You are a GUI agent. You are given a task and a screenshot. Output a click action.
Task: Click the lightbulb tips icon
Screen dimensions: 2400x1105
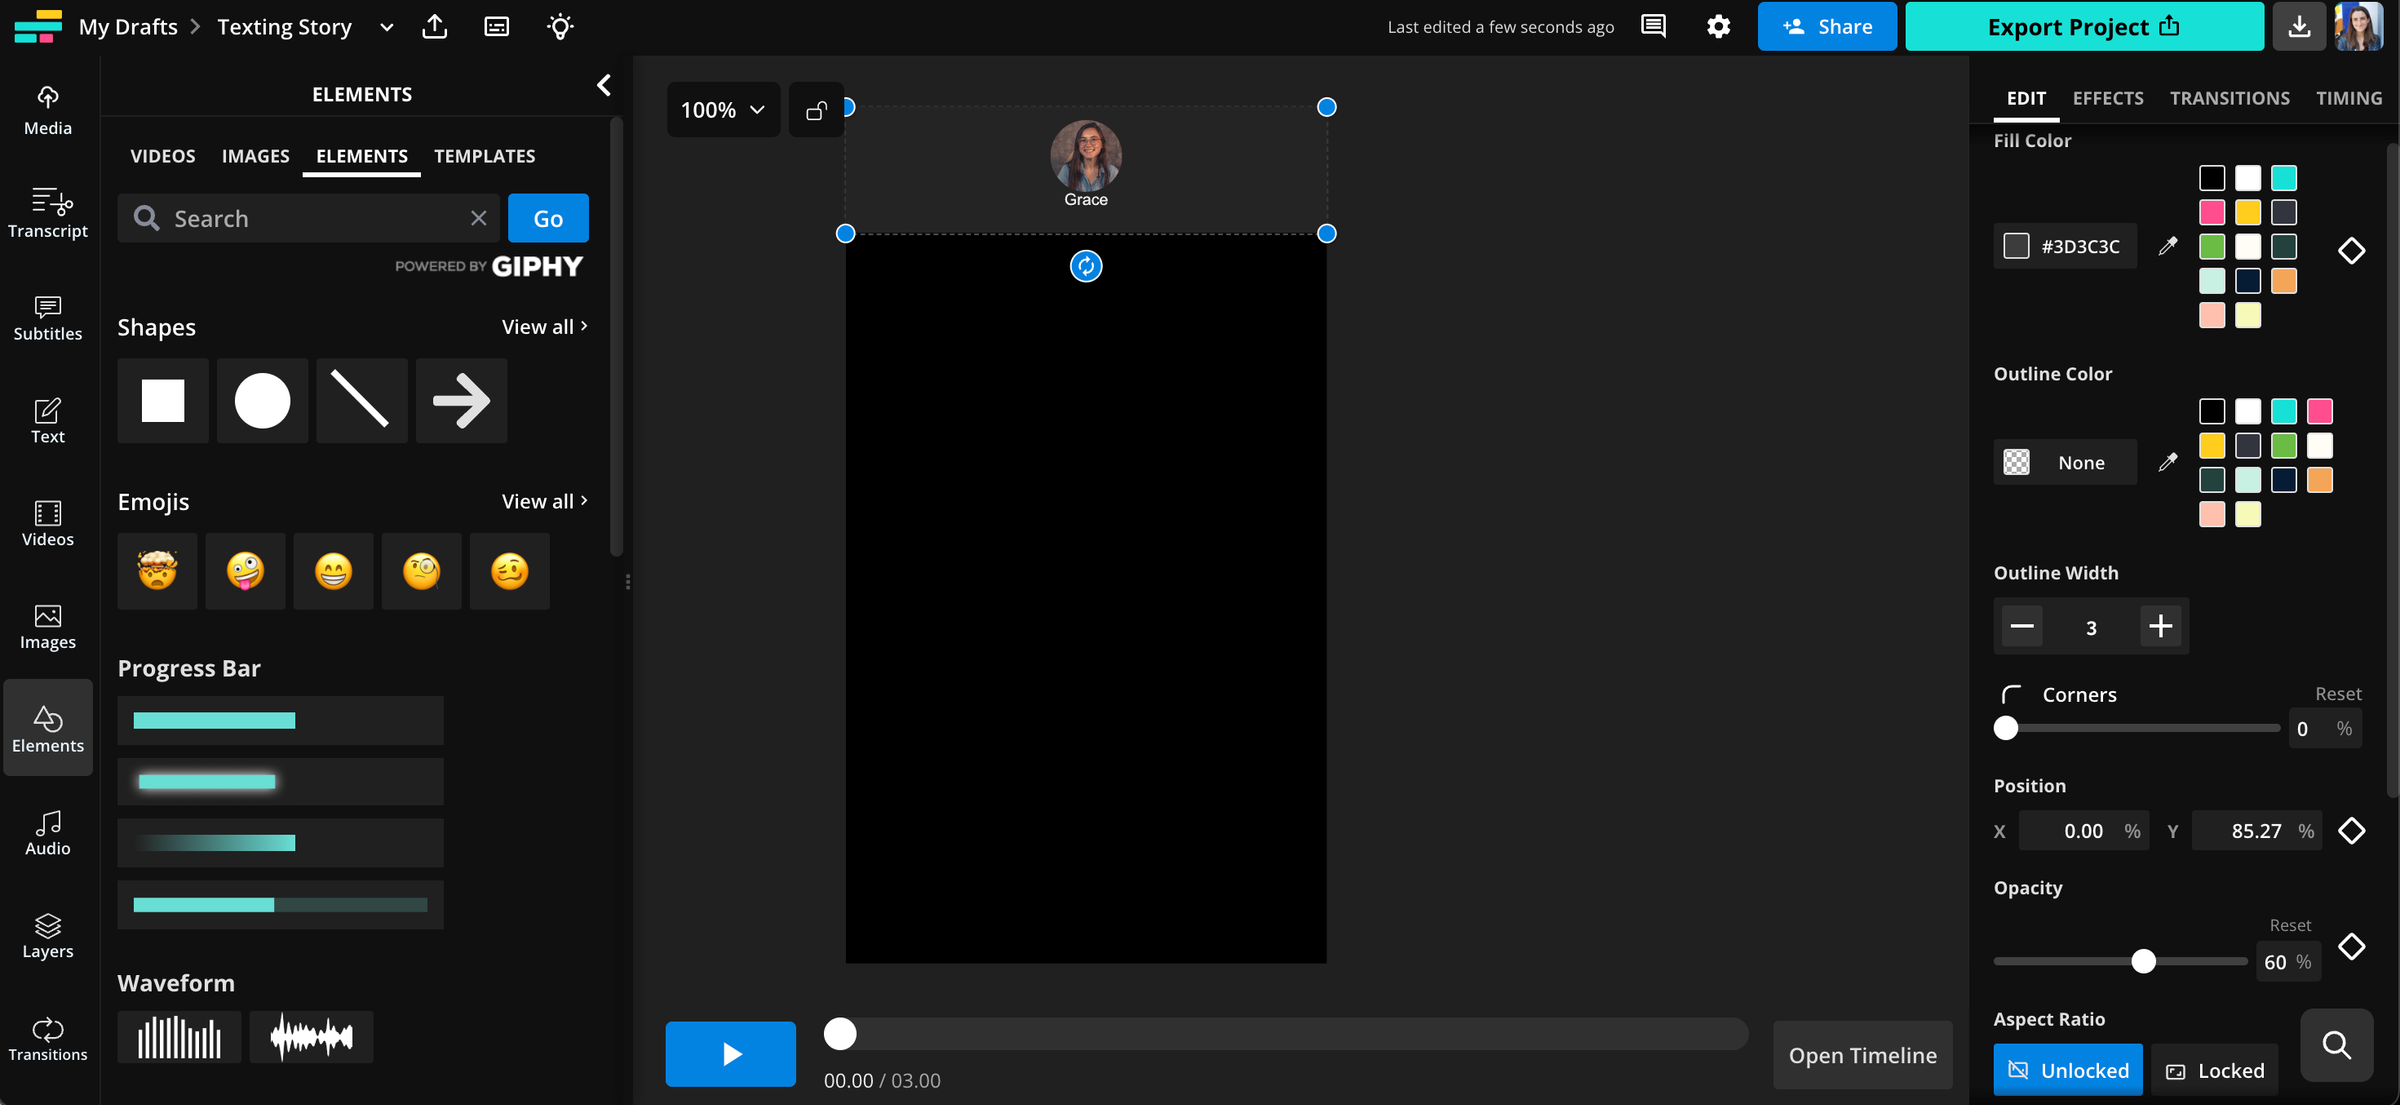tap(560, 27)
